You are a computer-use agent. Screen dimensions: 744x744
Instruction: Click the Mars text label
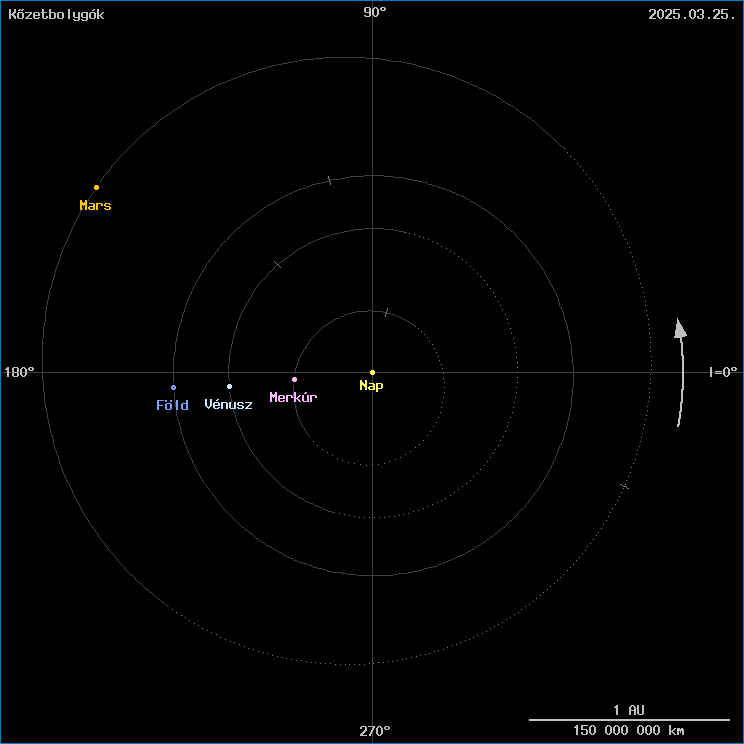point(95,206)
